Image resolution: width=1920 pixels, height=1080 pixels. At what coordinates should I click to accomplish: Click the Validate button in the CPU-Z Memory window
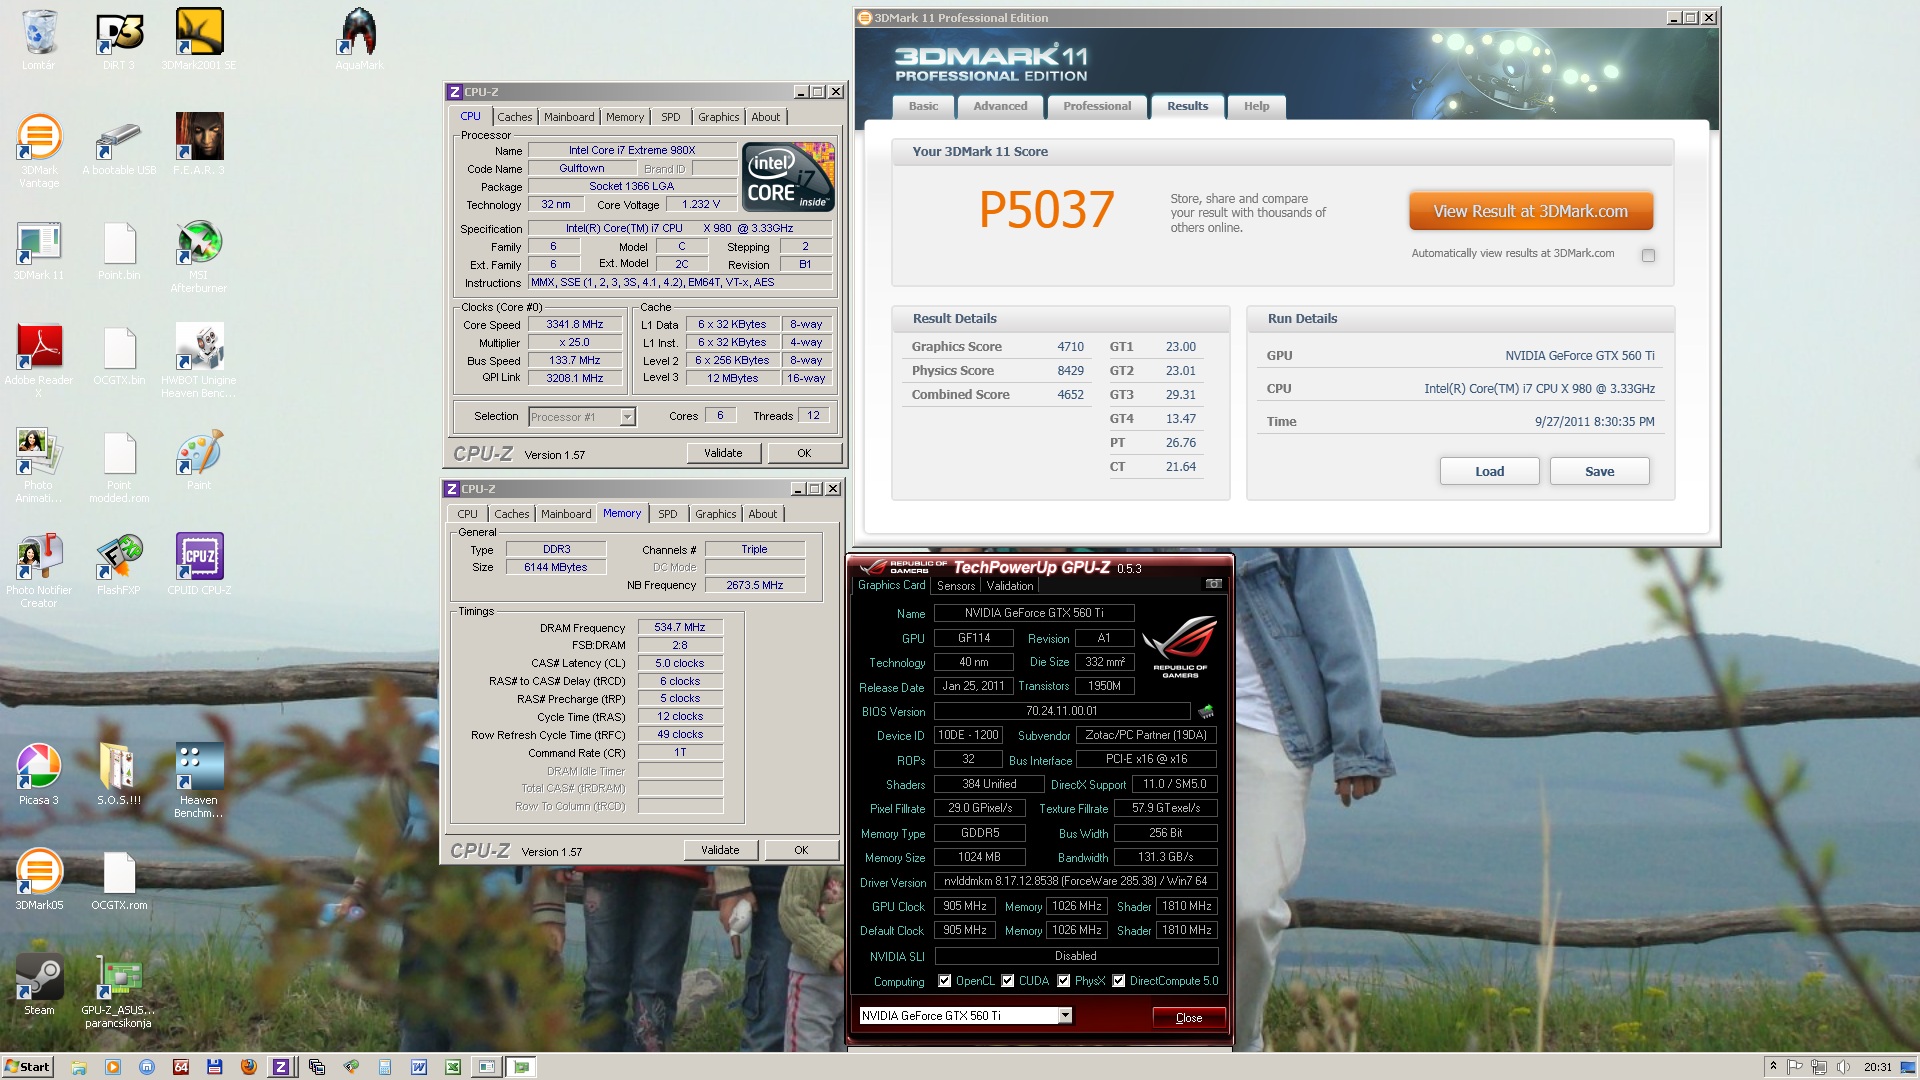720,850
